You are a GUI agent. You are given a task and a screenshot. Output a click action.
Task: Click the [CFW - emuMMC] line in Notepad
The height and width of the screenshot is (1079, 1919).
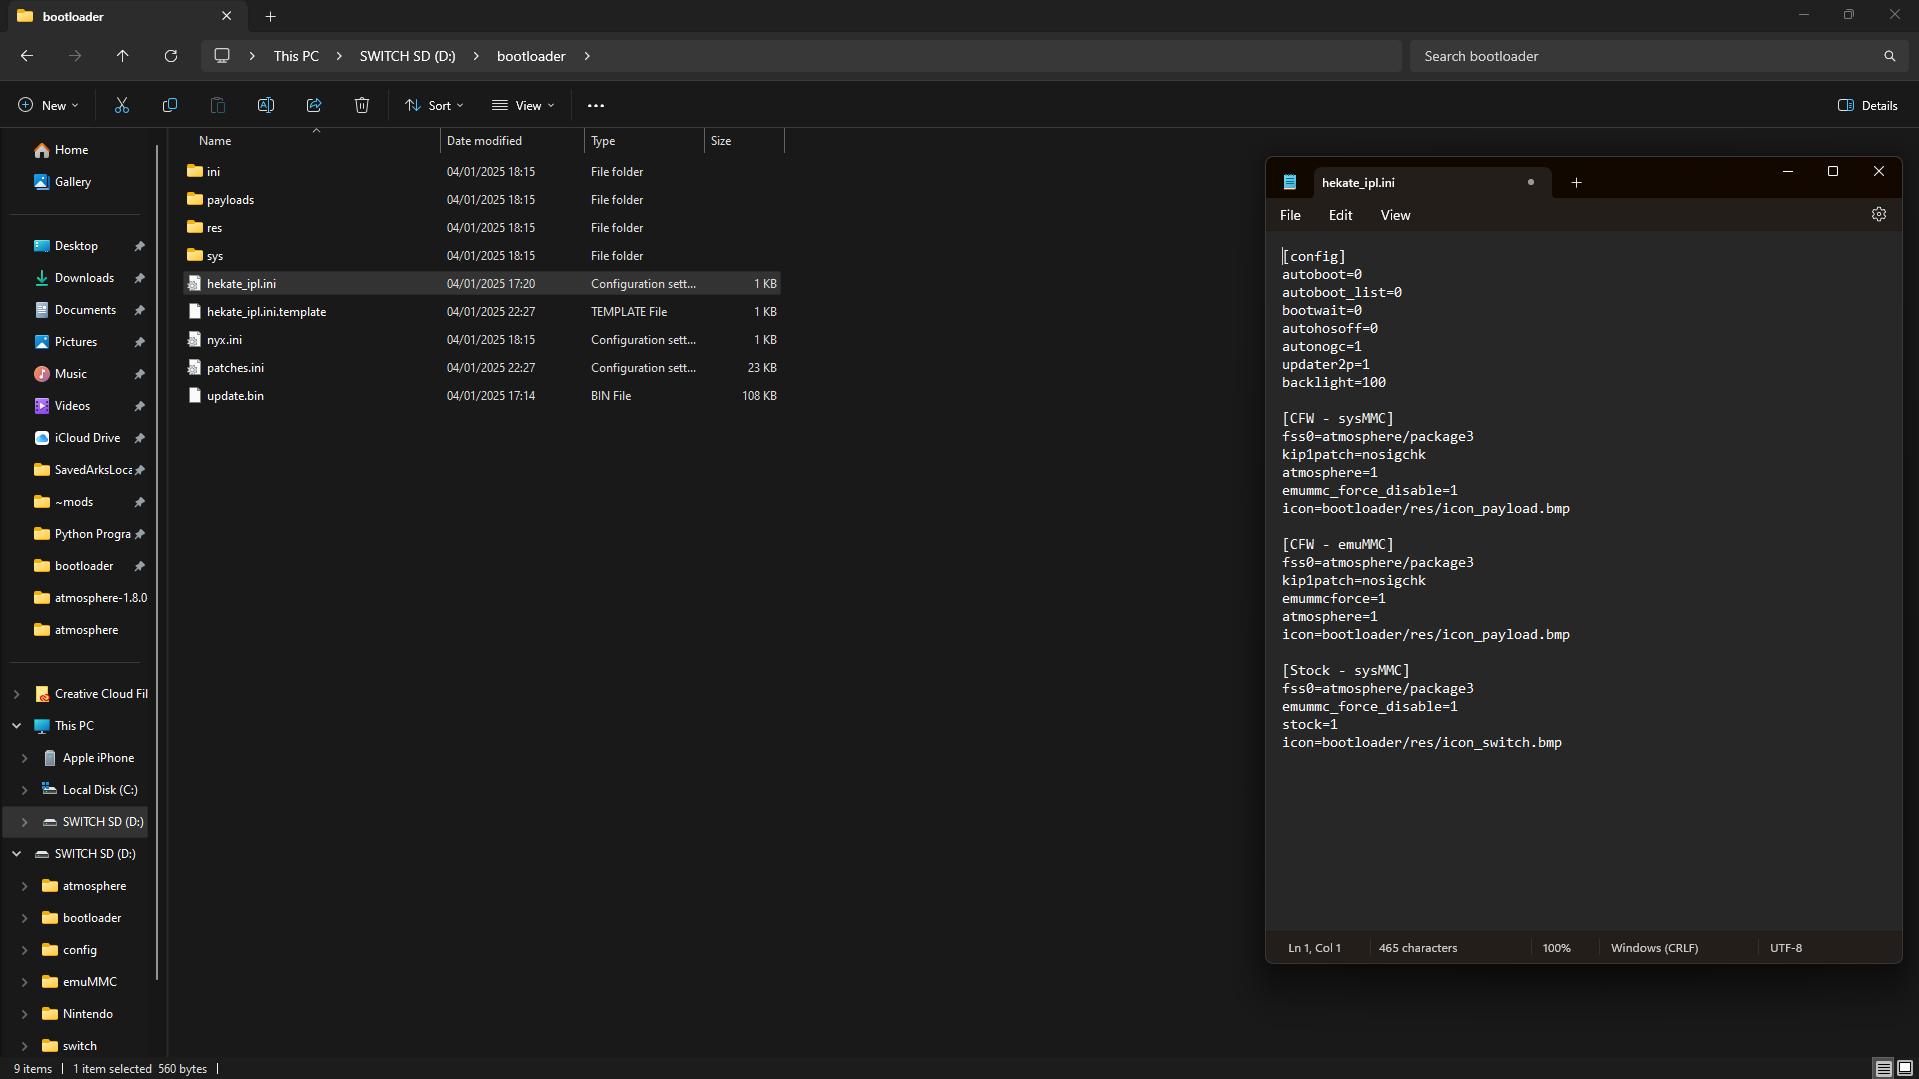pos(1337,545)
